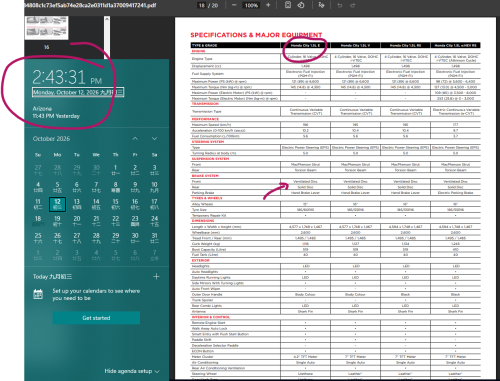Select October 29 in calendar

tap(116, 238)
